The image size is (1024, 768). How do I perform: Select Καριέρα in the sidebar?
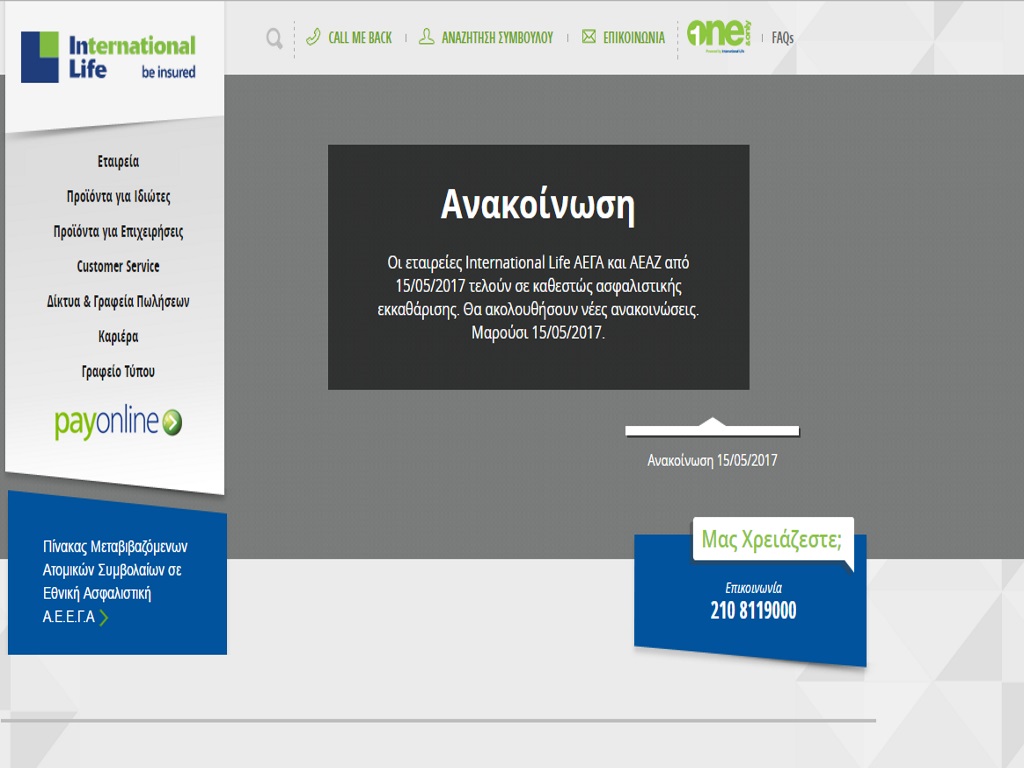[118, 337]
